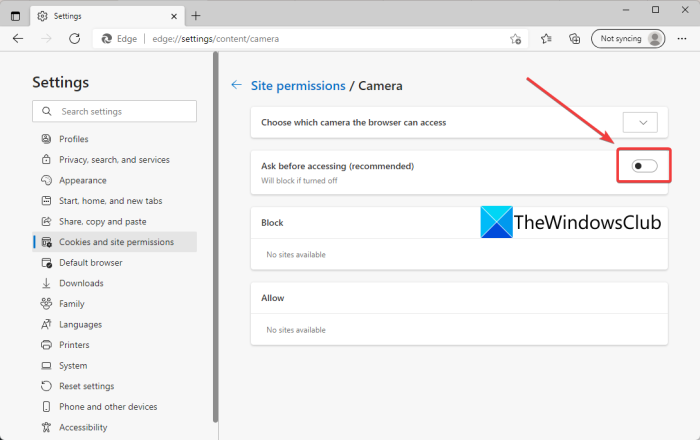700x440 pixels.
Task: Open System settings
Action: 73,365
